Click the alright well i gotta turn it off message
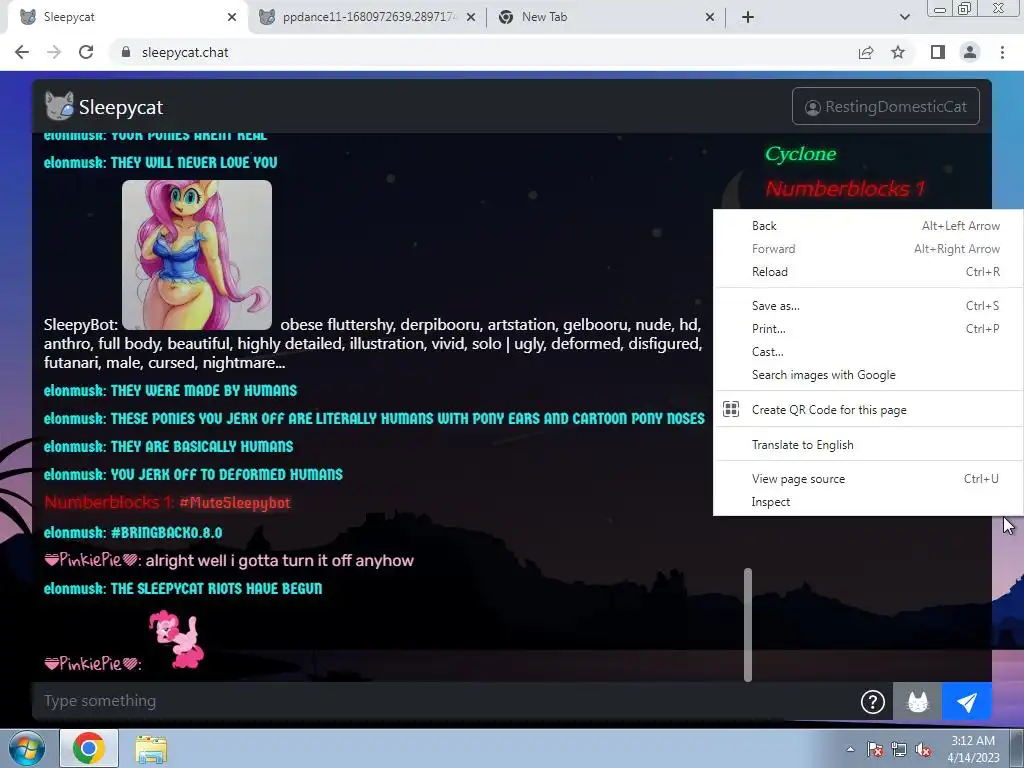This screenshot has width=1024, height=768. tap(280, 560)
